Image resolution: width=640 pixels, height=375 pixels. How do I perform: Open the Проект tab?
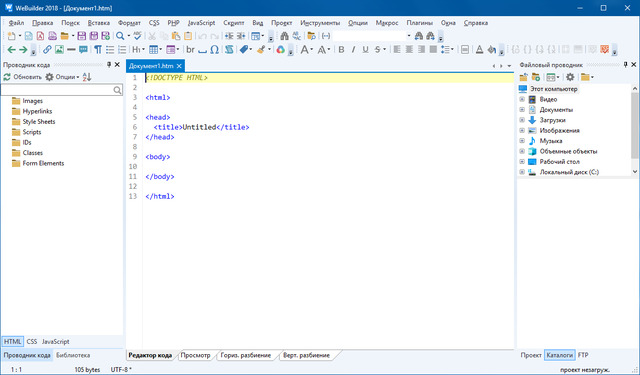(531, 355)
